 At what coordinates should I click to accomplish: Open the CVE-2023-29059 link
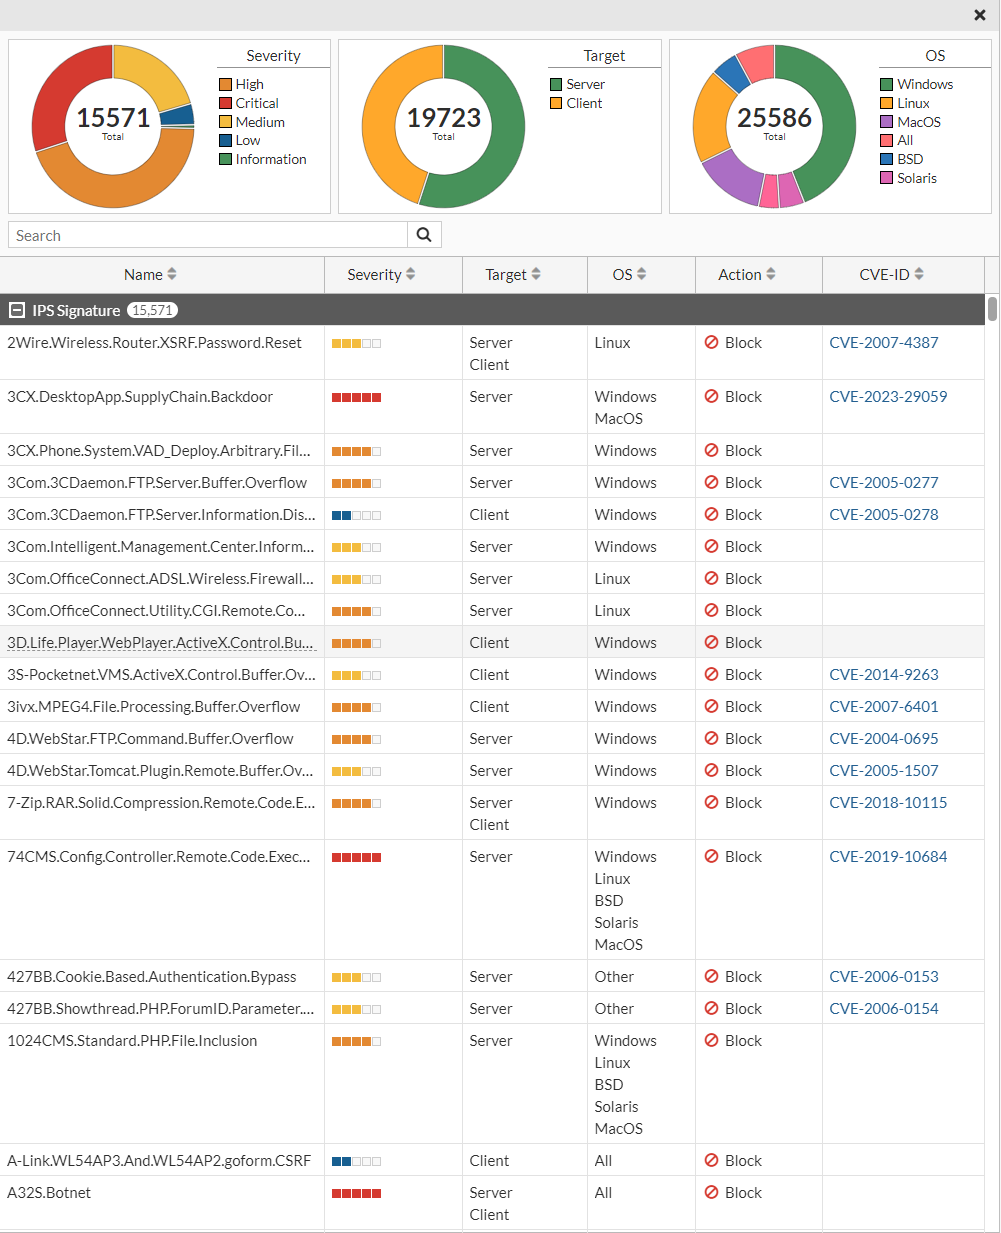[x=888, y=397]
